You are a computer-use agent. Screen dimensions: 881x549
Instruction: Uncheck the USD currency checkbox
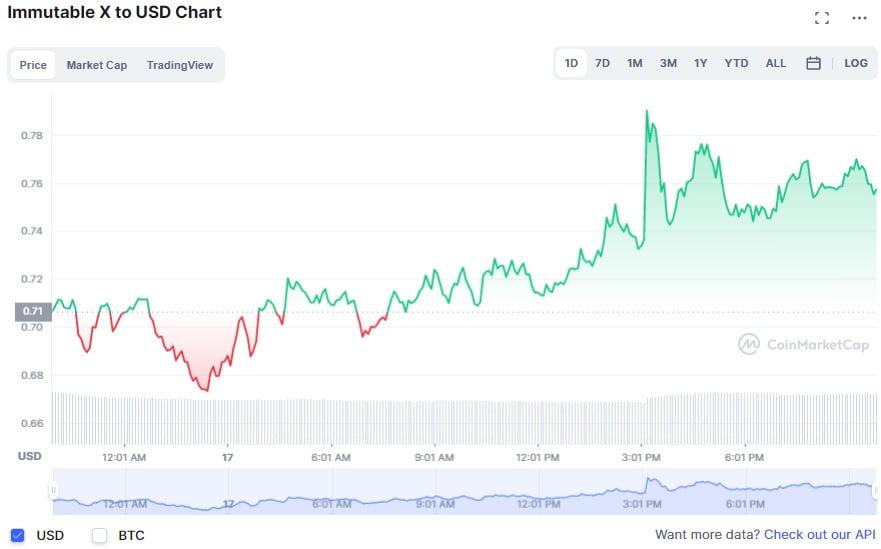point(17,535)
